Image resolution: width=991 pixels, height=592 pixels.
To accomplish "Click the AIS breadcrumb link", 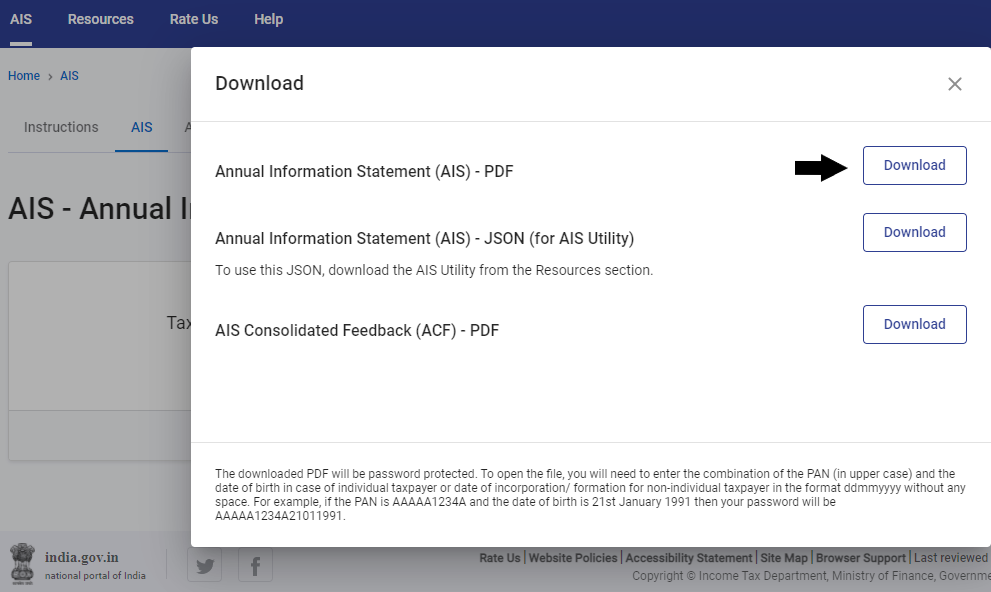I will [69, 76].
